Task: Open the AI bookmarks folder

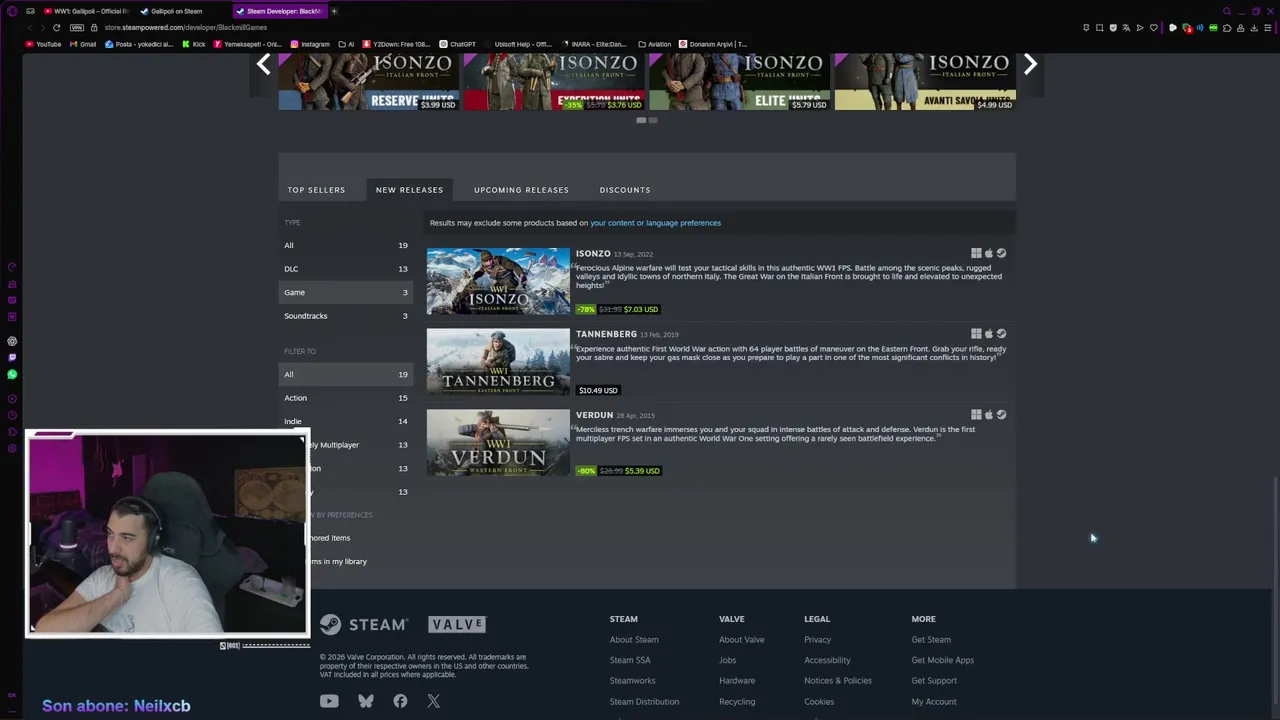Action: tap(347, 44)
